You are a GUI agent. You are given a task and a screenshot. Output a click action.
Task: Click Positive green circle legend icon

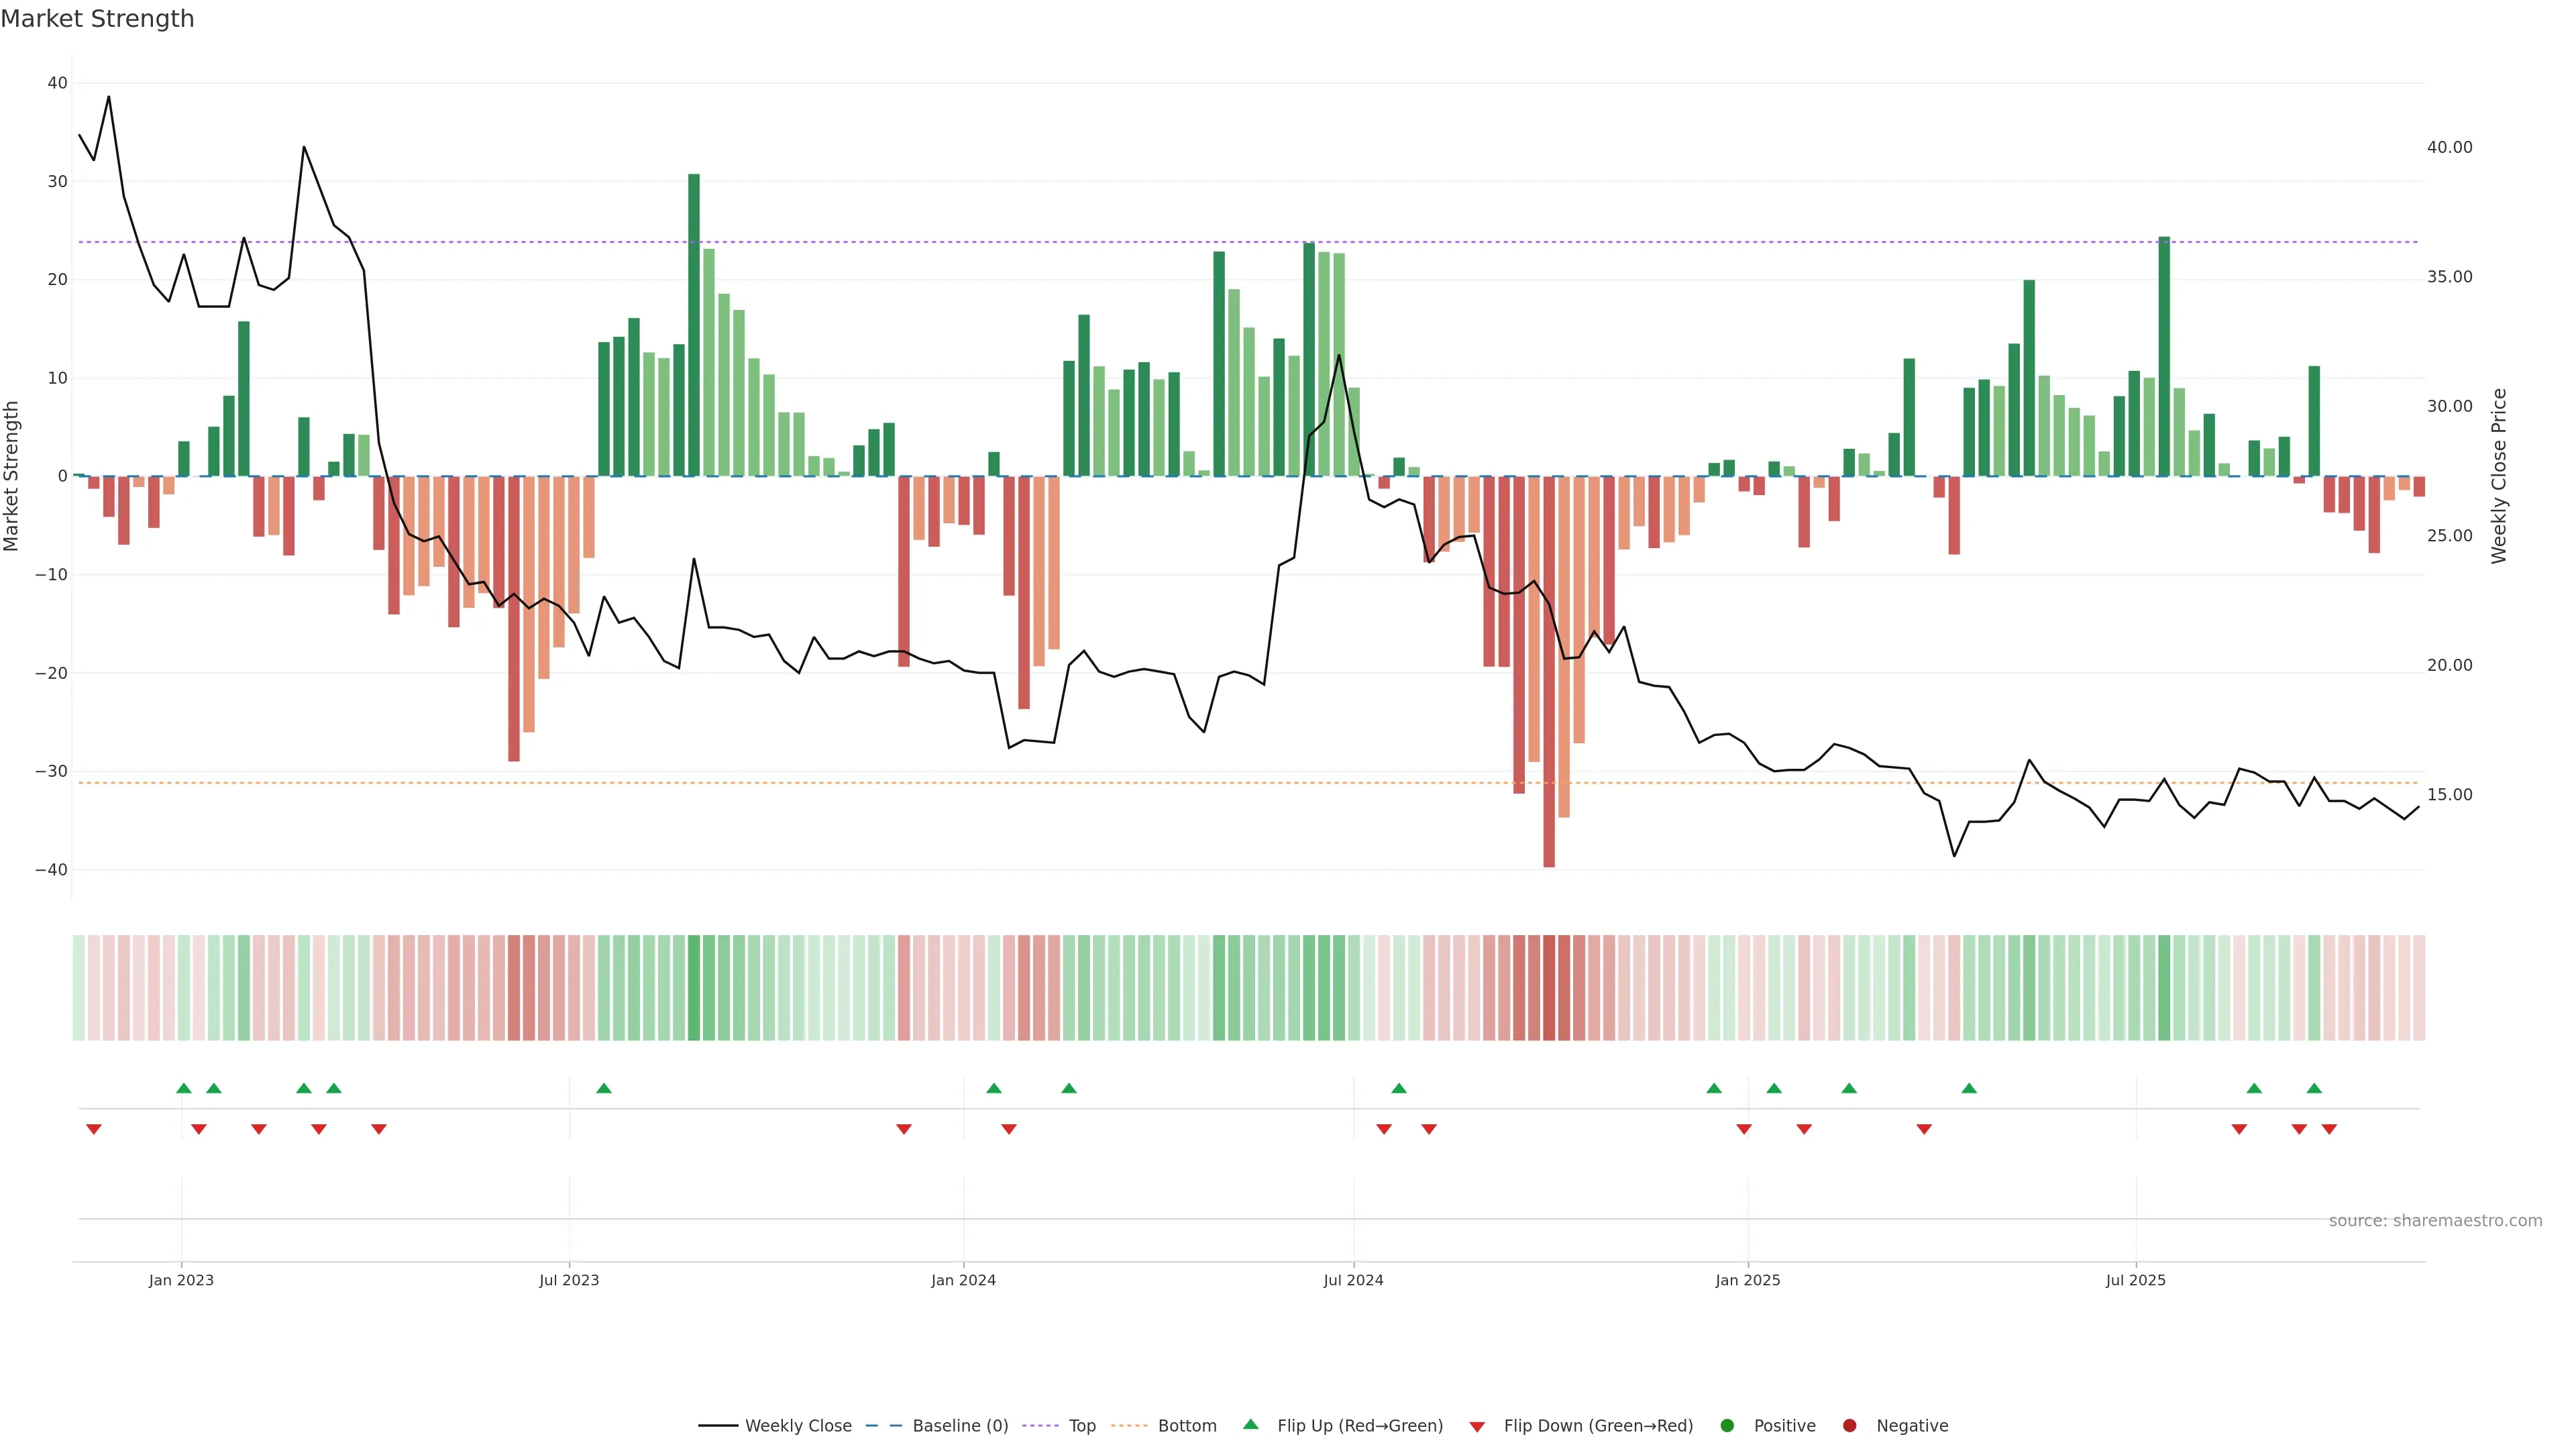tap(1727, 1426)
